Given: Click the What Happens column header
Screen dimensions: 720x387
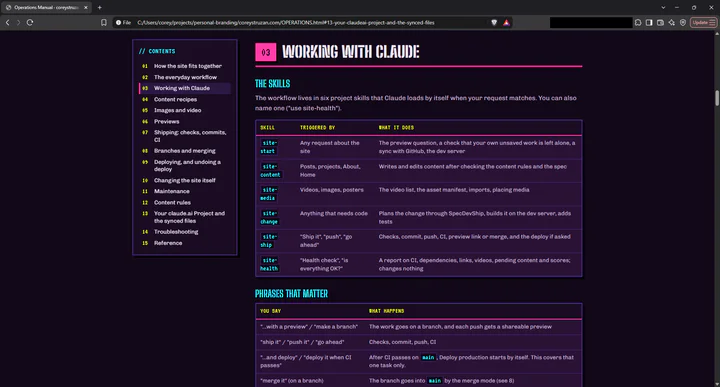Looking at the screenshot, I should click(387, 311).
